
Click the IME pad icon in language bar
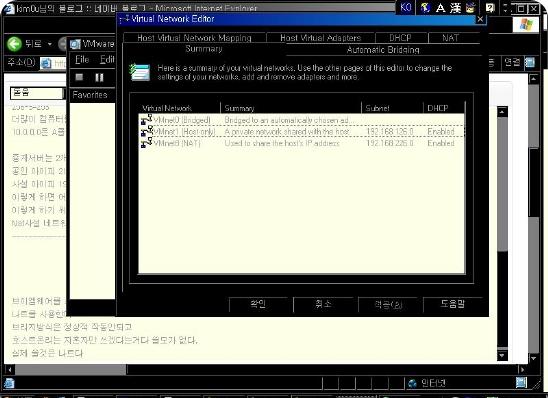pyautogui.click(x=470, y=8)
